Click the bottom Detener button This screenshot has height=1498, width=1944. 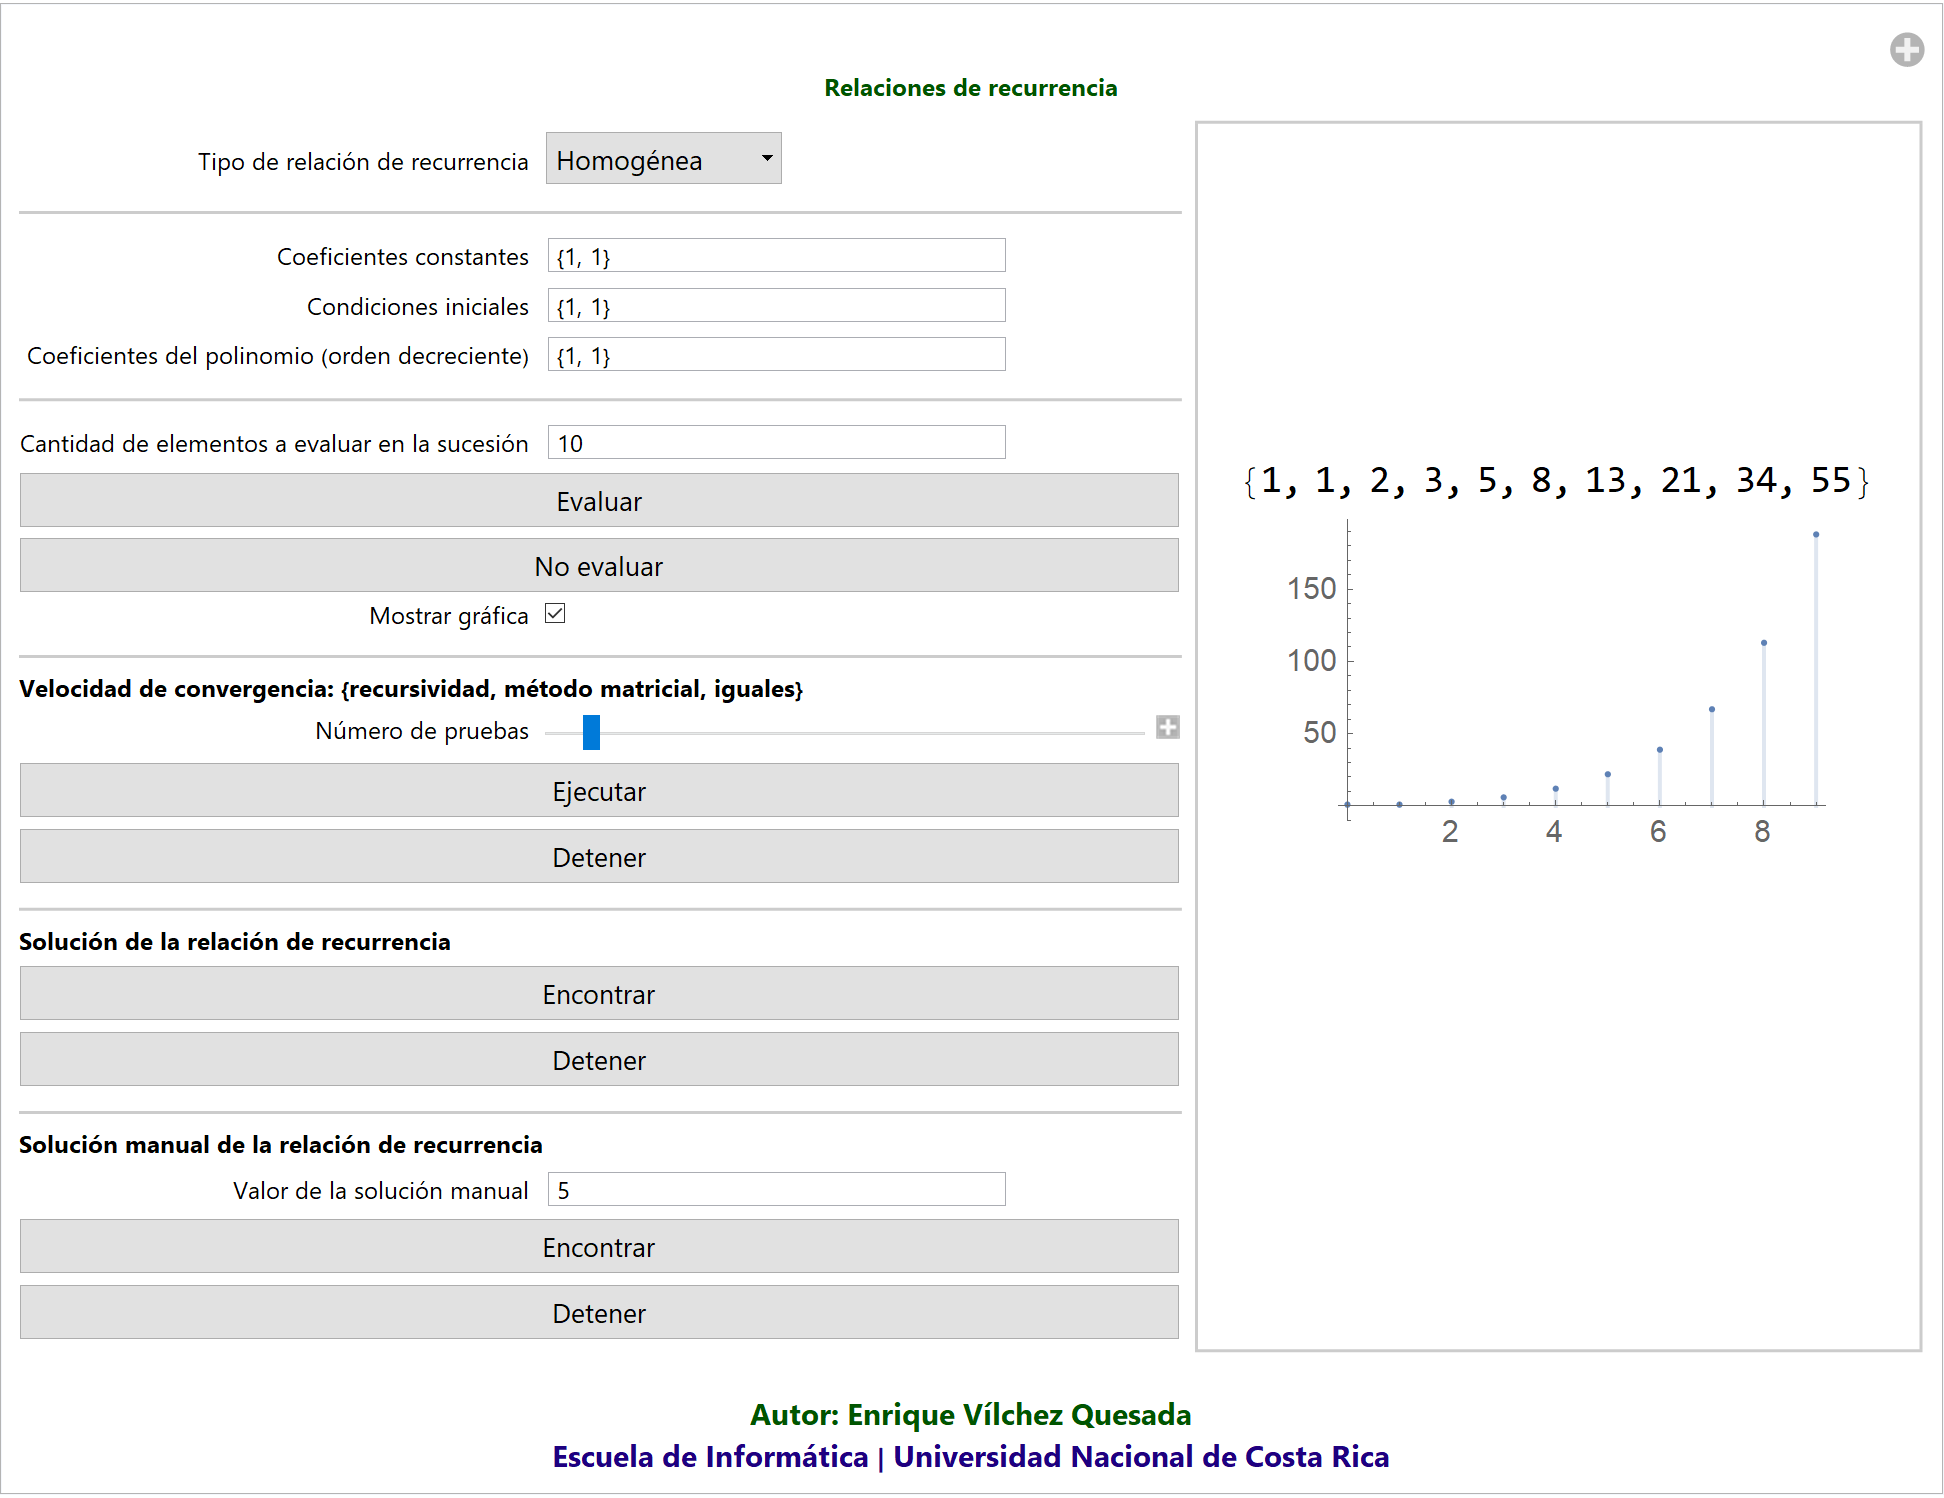tap(599, 1313)
